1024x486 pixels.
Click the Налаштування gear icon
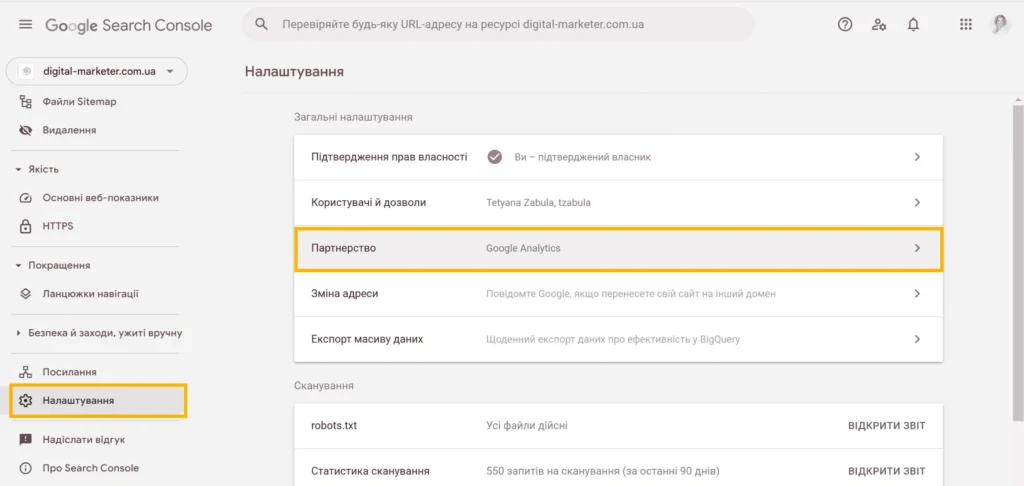pyautogui.click(x=25, y=400)
